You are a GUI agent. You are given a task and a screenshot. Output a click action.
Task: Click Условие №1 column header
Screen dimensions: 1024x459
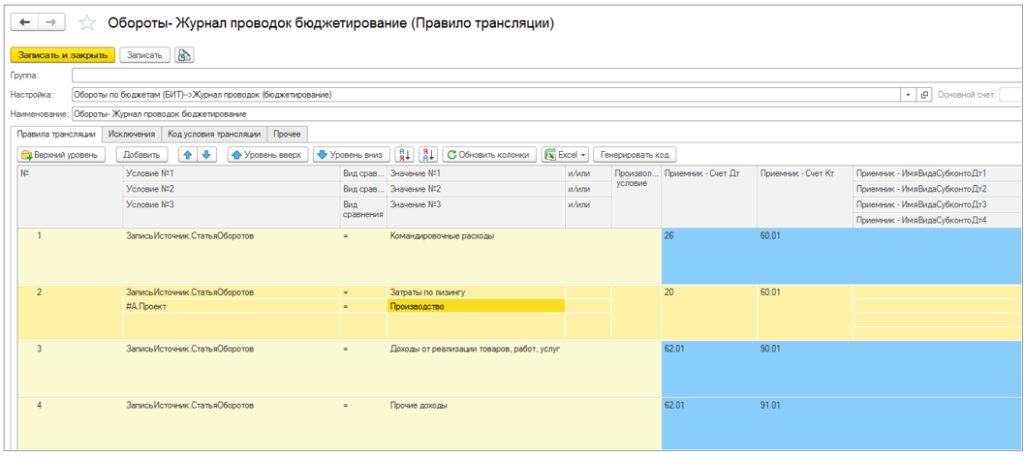231,173
